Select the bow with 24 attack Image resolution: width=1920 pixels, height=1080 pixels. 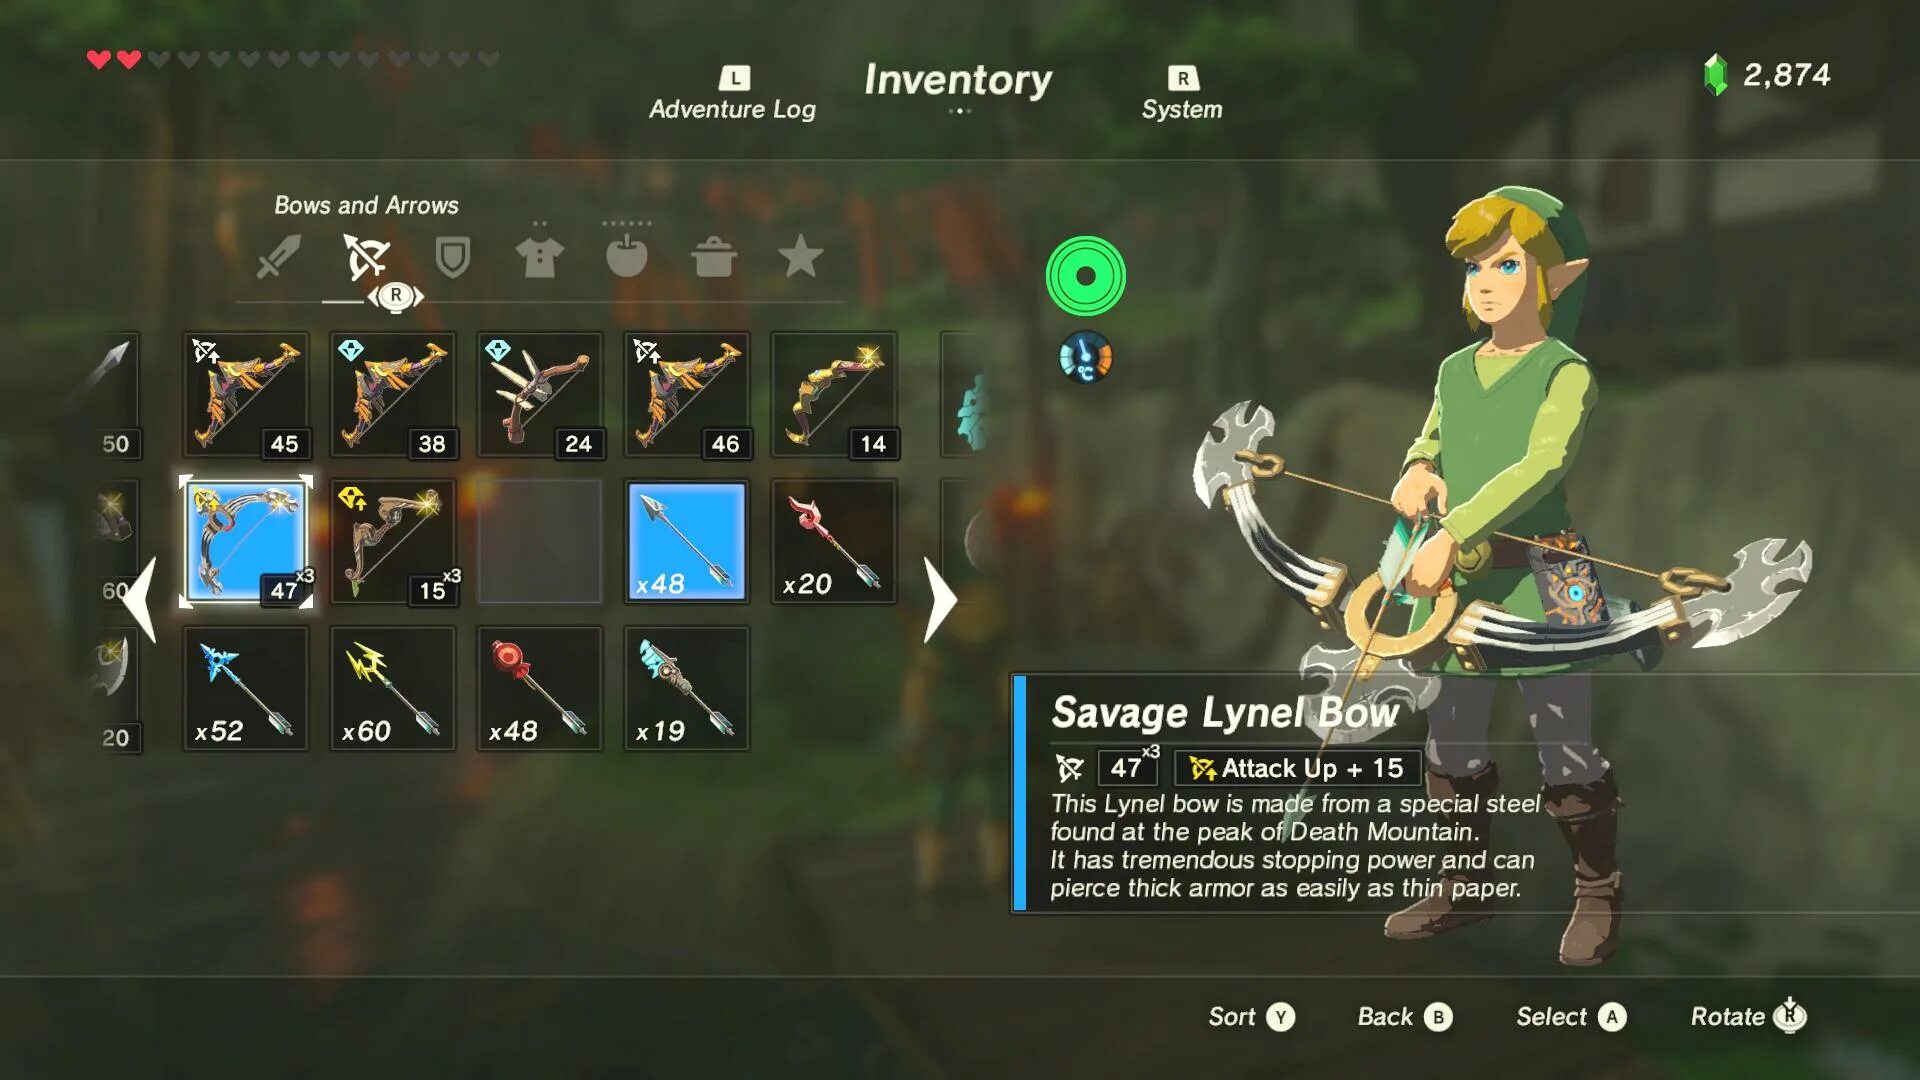(x=540, y=395)
